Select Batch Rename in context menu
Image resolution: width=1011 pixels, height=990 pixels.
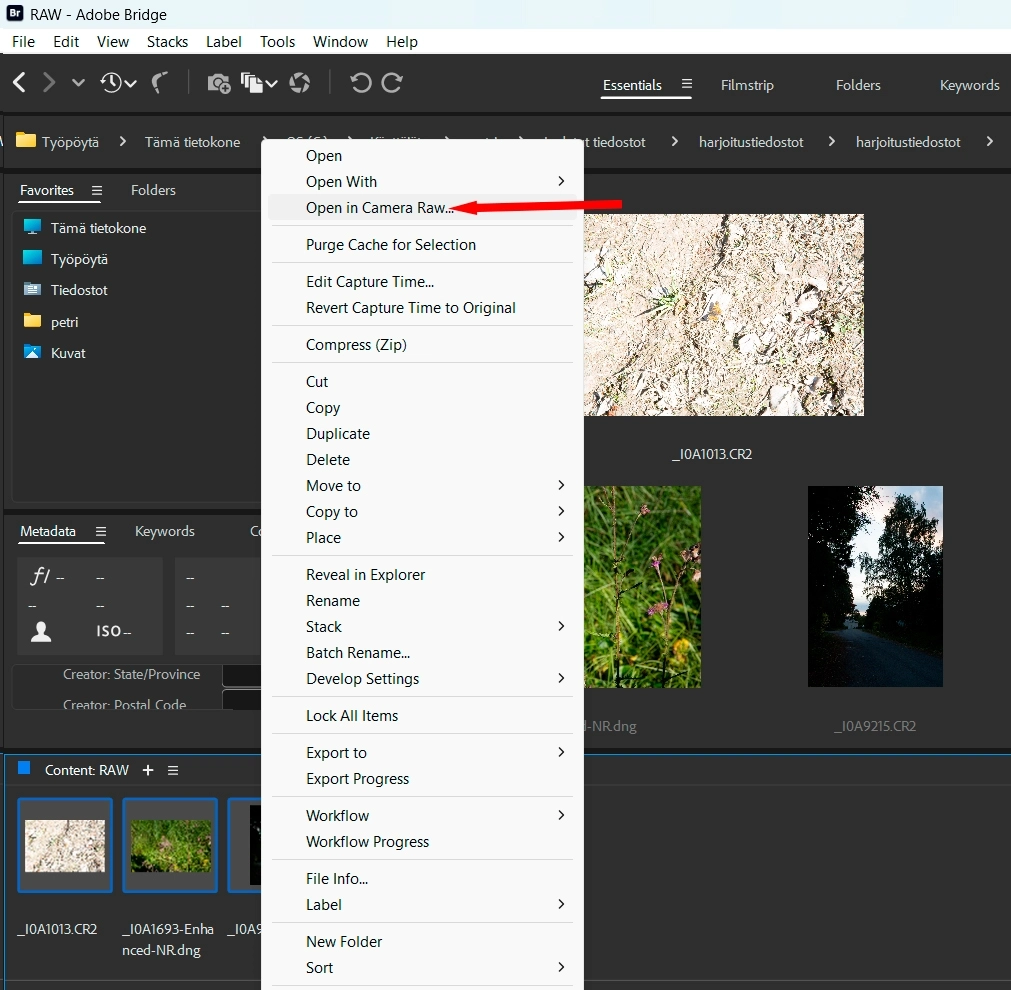coord(358,652)
